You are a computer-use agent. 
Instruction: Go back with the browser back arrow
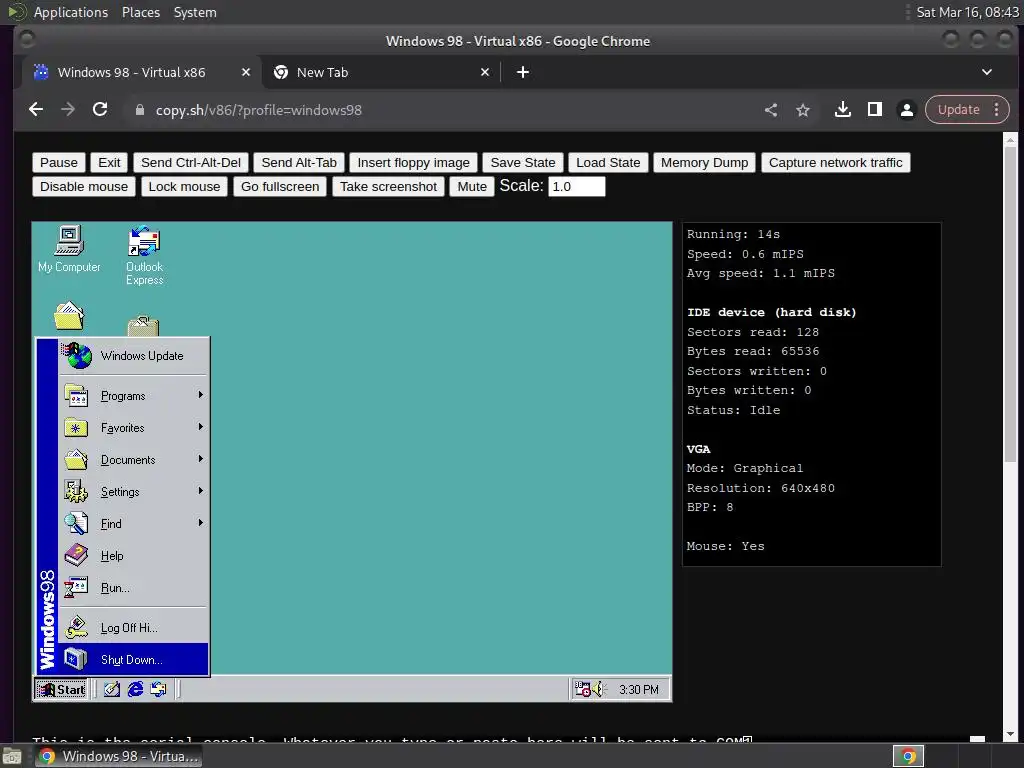pyautogui.click(x=36, y=110)
